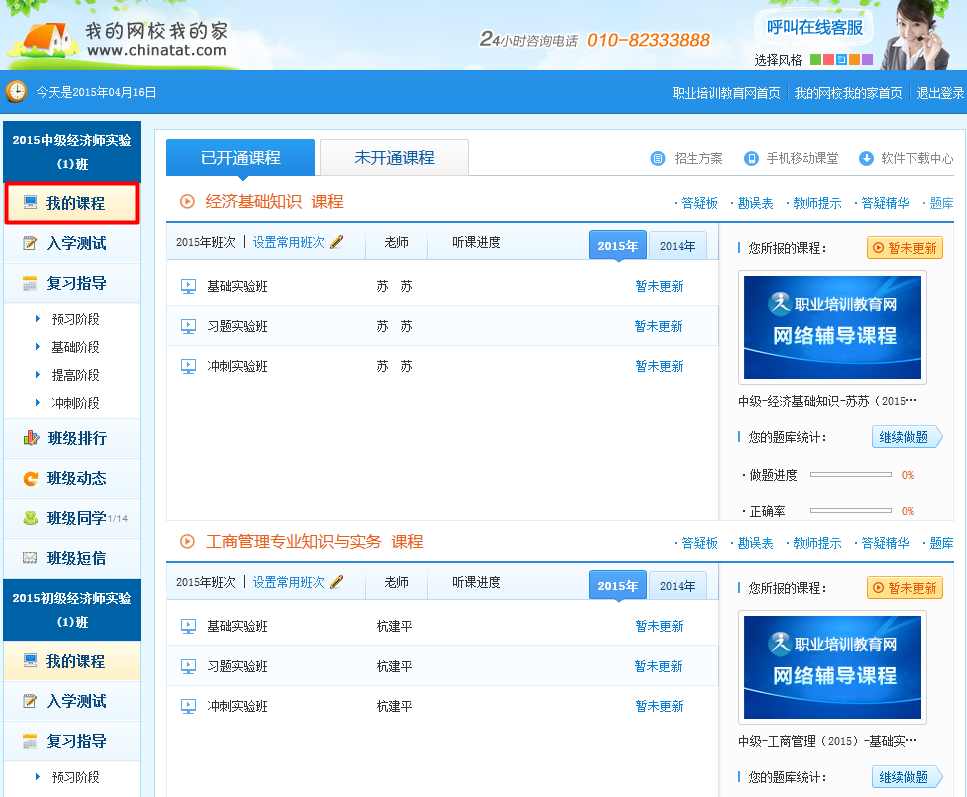Select 2014年 tab in 经济基础知识 course

(x=677, y=246)
